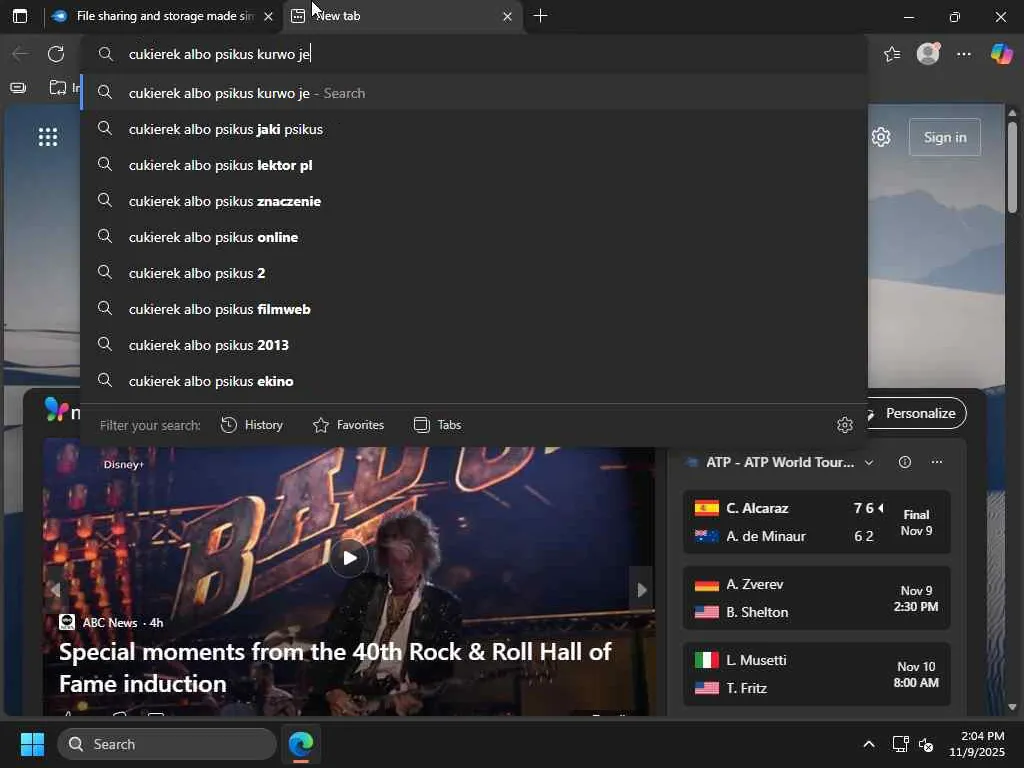Open the Zverev vs Shelton match
The height and width of the screenshot is (768, 1024).
point(816,598)
